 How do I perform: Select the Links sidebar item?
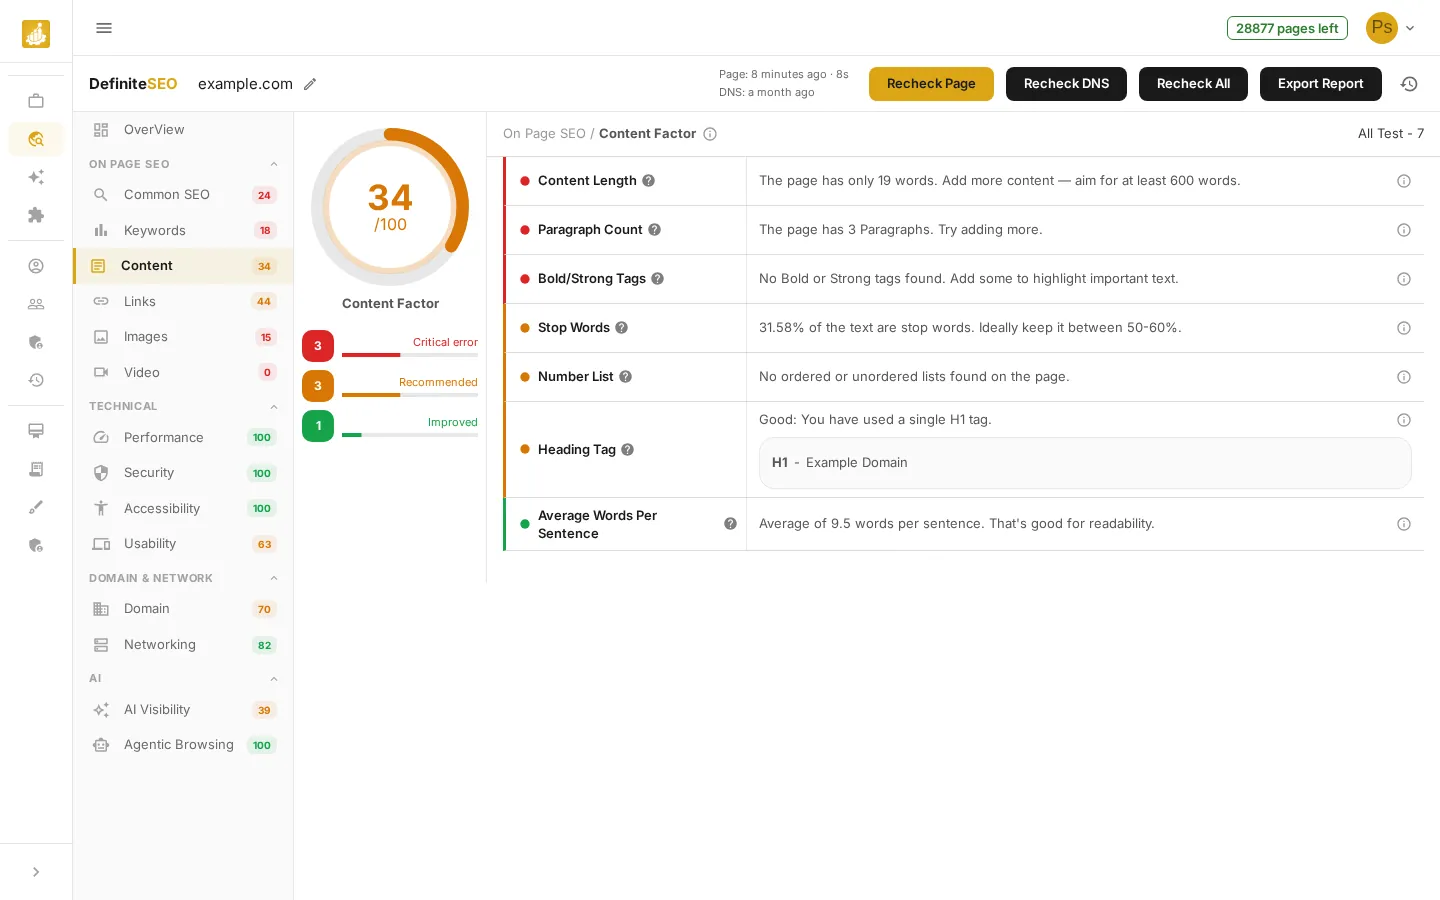pyautogui.click(x=184, y=302)
